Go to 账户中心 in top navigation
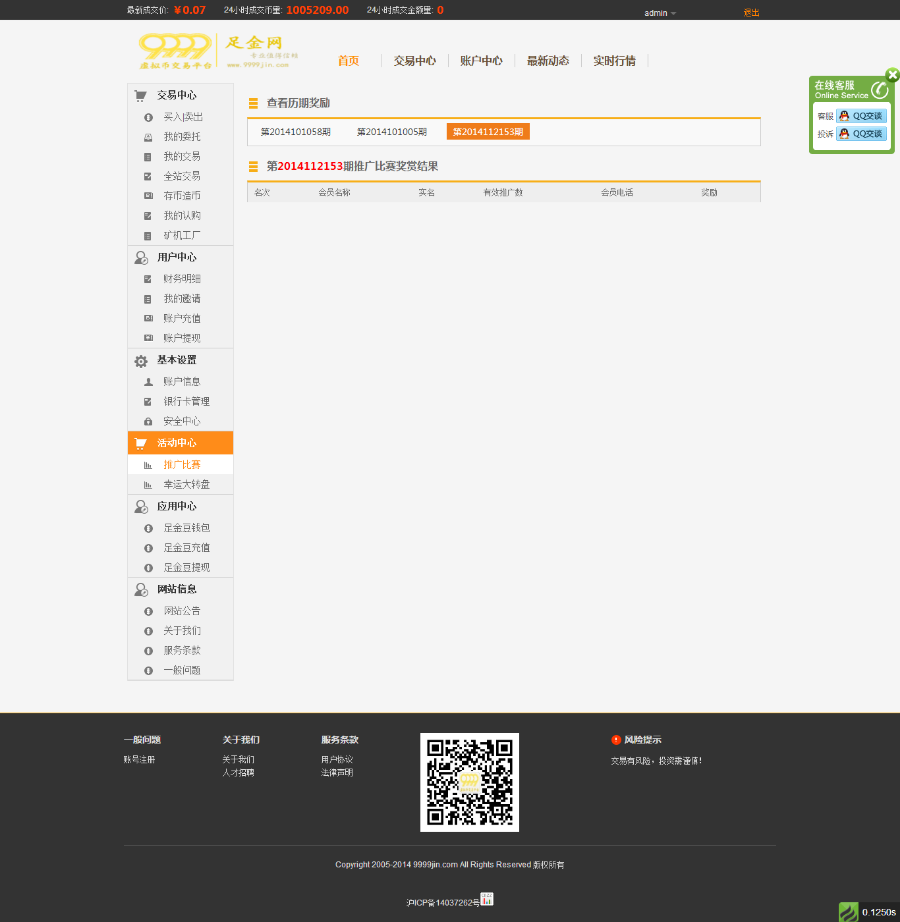This screenshot has width=900, height=922. point(481,61)
